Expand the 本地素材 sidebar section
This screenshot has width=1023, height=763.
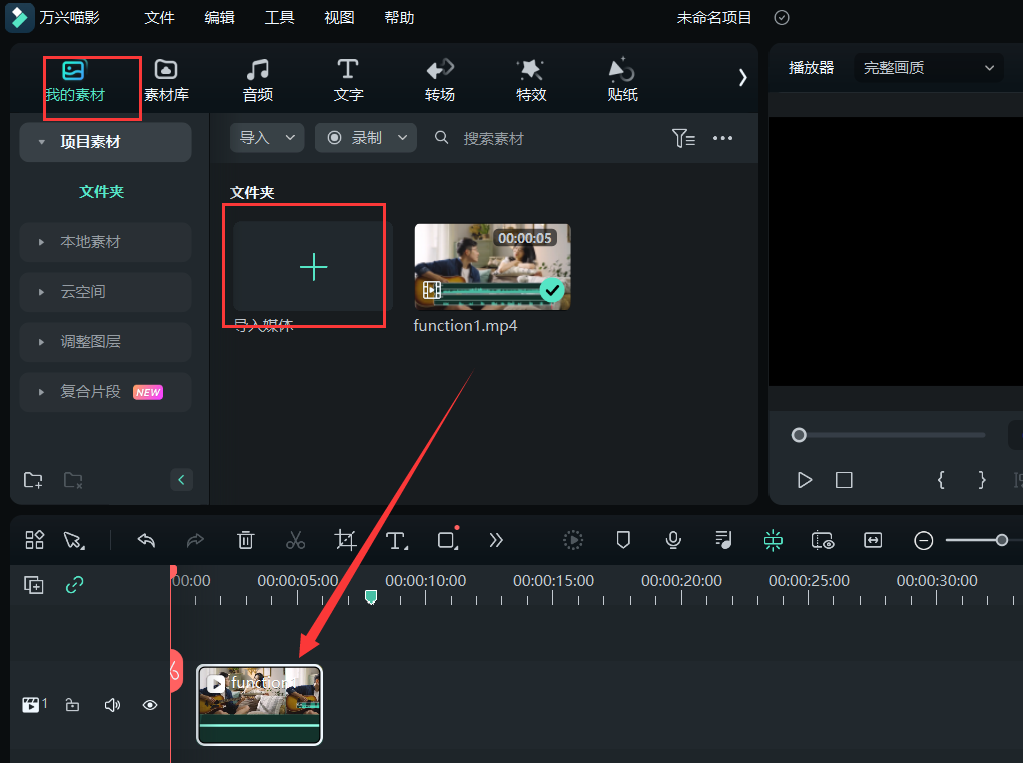pos(90,241)
